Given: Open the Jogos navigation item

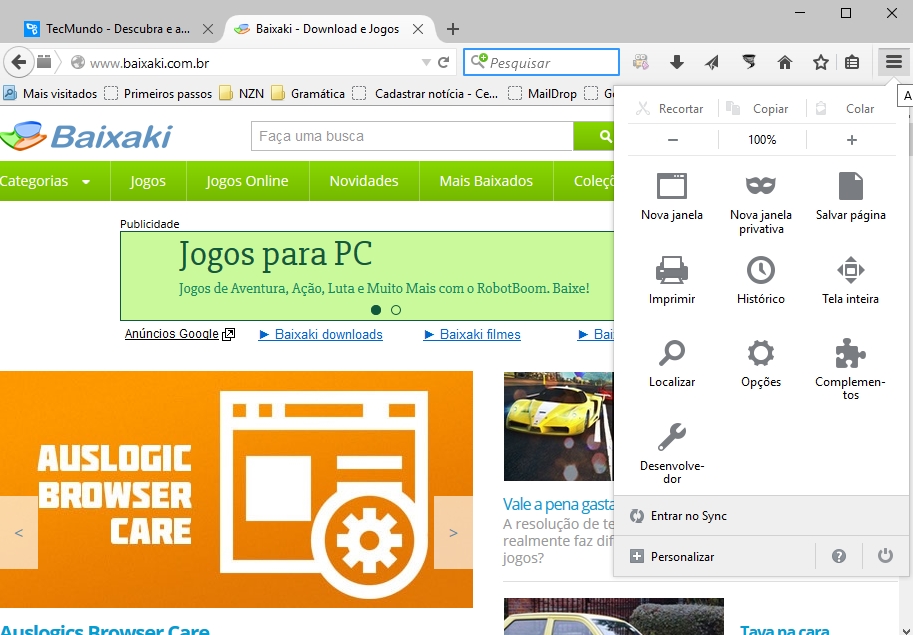Looking at the screenshot, I should pos(148,181).
